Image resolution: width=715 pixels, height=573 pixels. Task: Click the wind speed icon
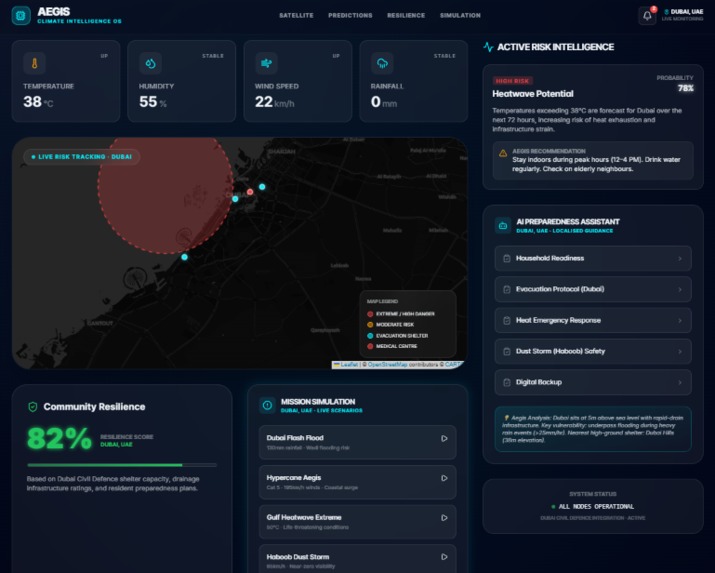266,63
